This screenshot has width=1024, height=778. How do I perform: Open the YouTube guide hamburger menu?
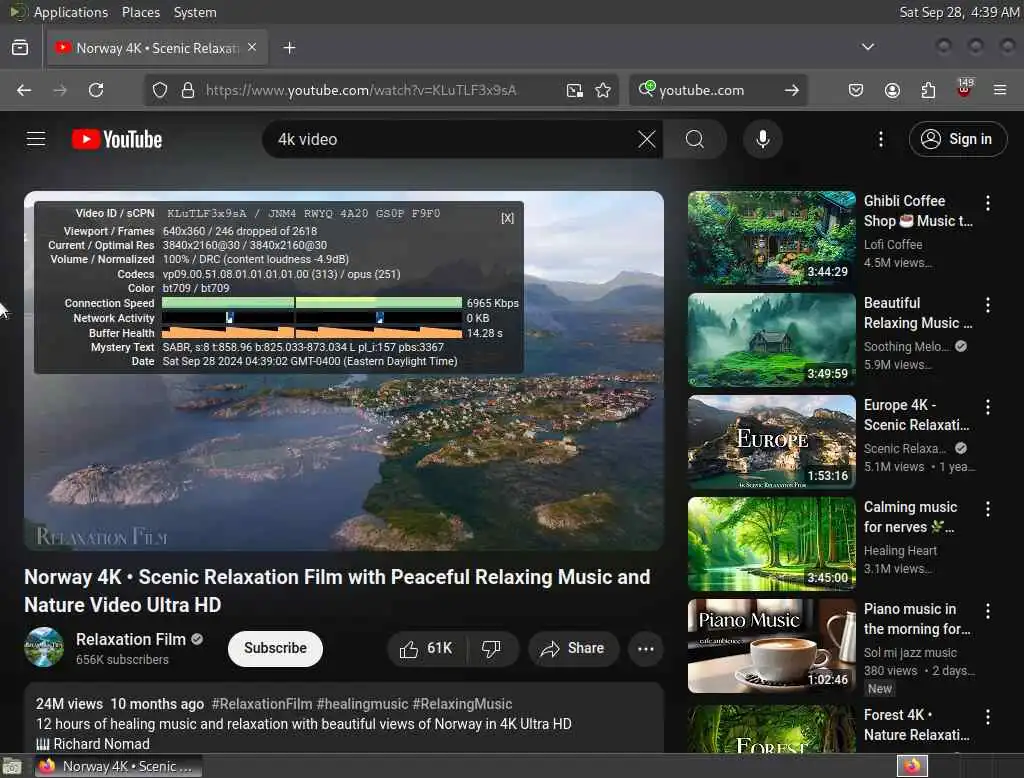36,139
